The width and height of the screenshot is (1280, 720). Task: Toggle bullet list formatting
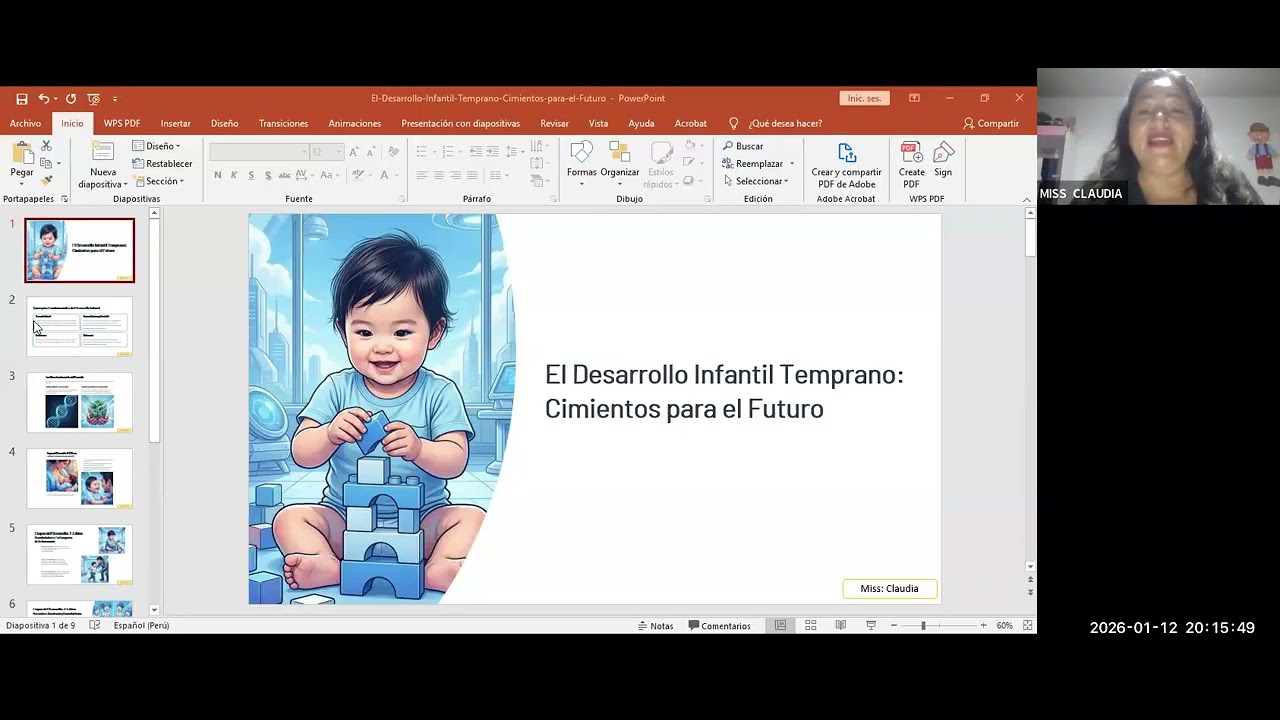coord(422,151)
